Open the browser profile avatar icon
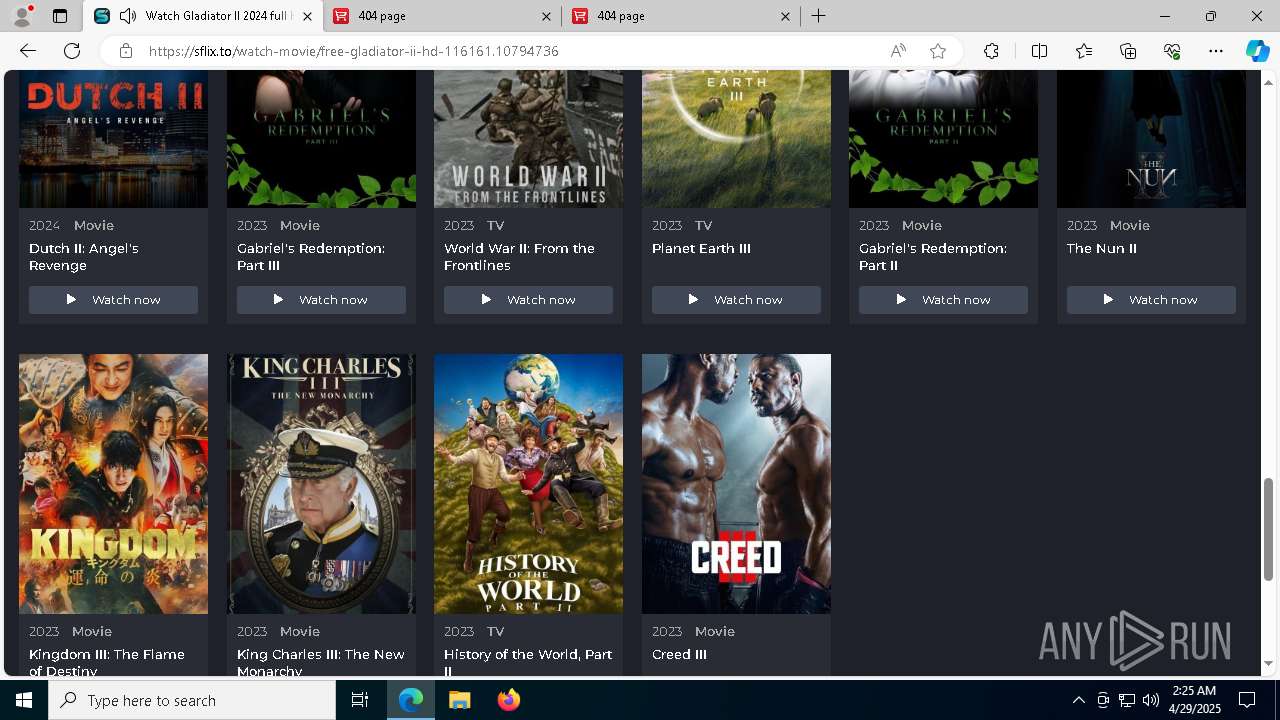Image resolution: width=1280 pixels, height=720 pixels. 22,16
